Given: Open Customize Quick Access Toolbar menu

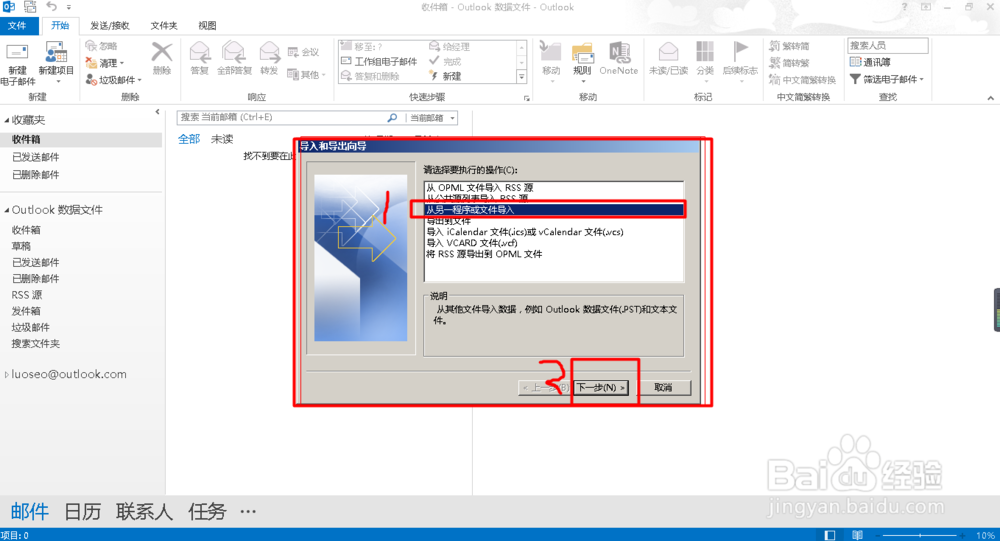Looking at the screenshot, I should pos(69,7).
